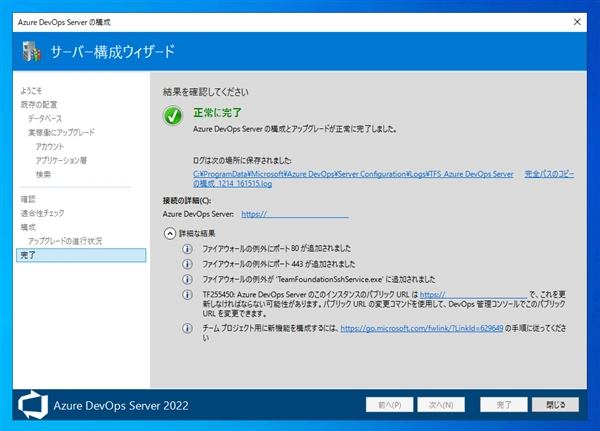
Task: Open the public URL link in TF255450 message
Action: 473,294
